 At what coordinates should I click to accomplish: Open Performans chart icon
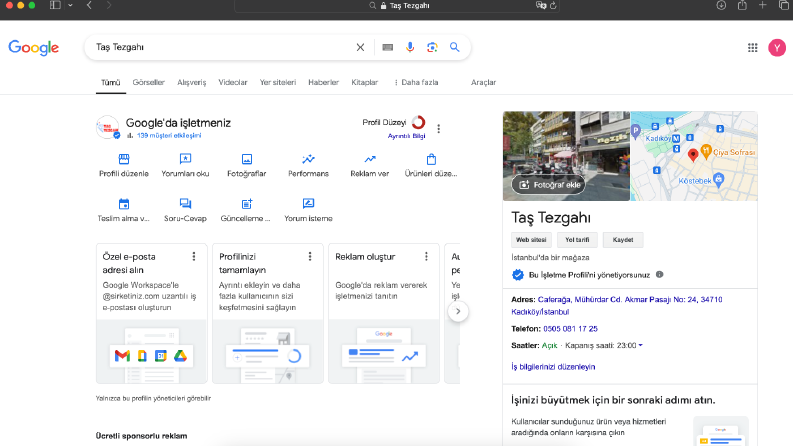point(309,159)
